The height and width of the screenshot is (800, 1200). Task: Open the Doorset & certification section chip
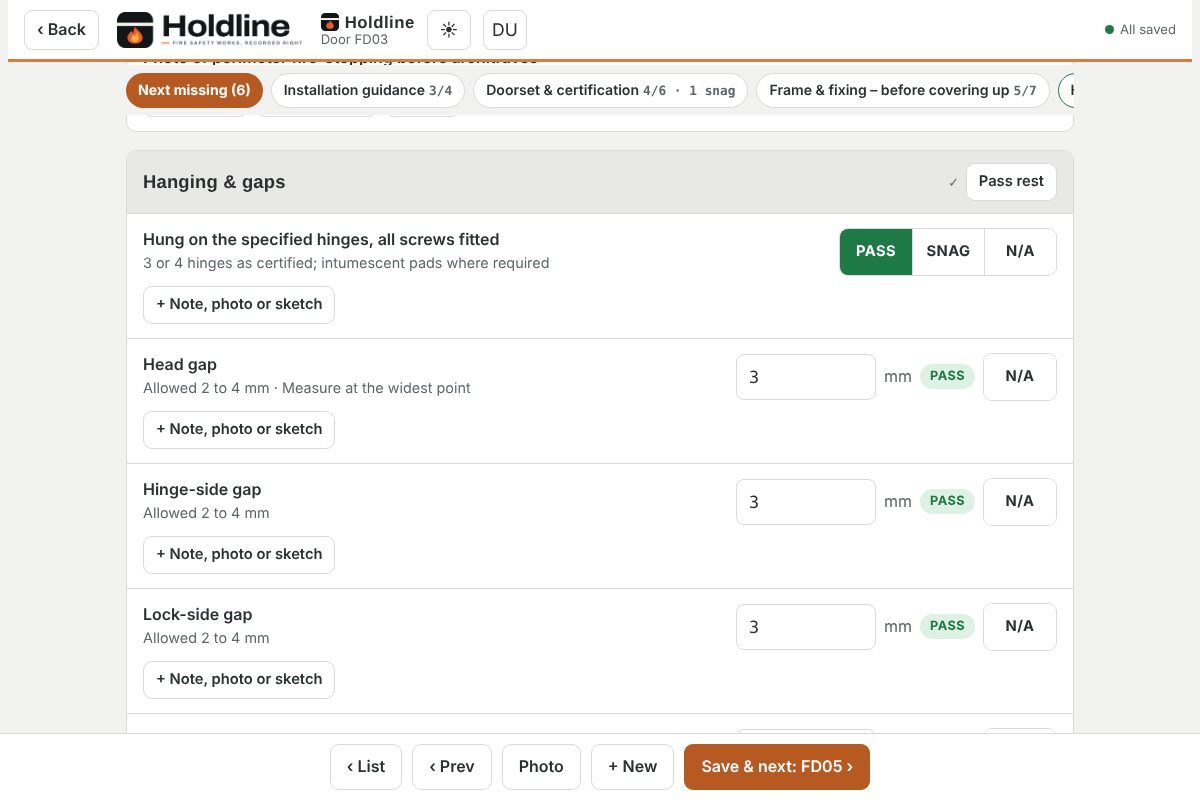point(611,90)
